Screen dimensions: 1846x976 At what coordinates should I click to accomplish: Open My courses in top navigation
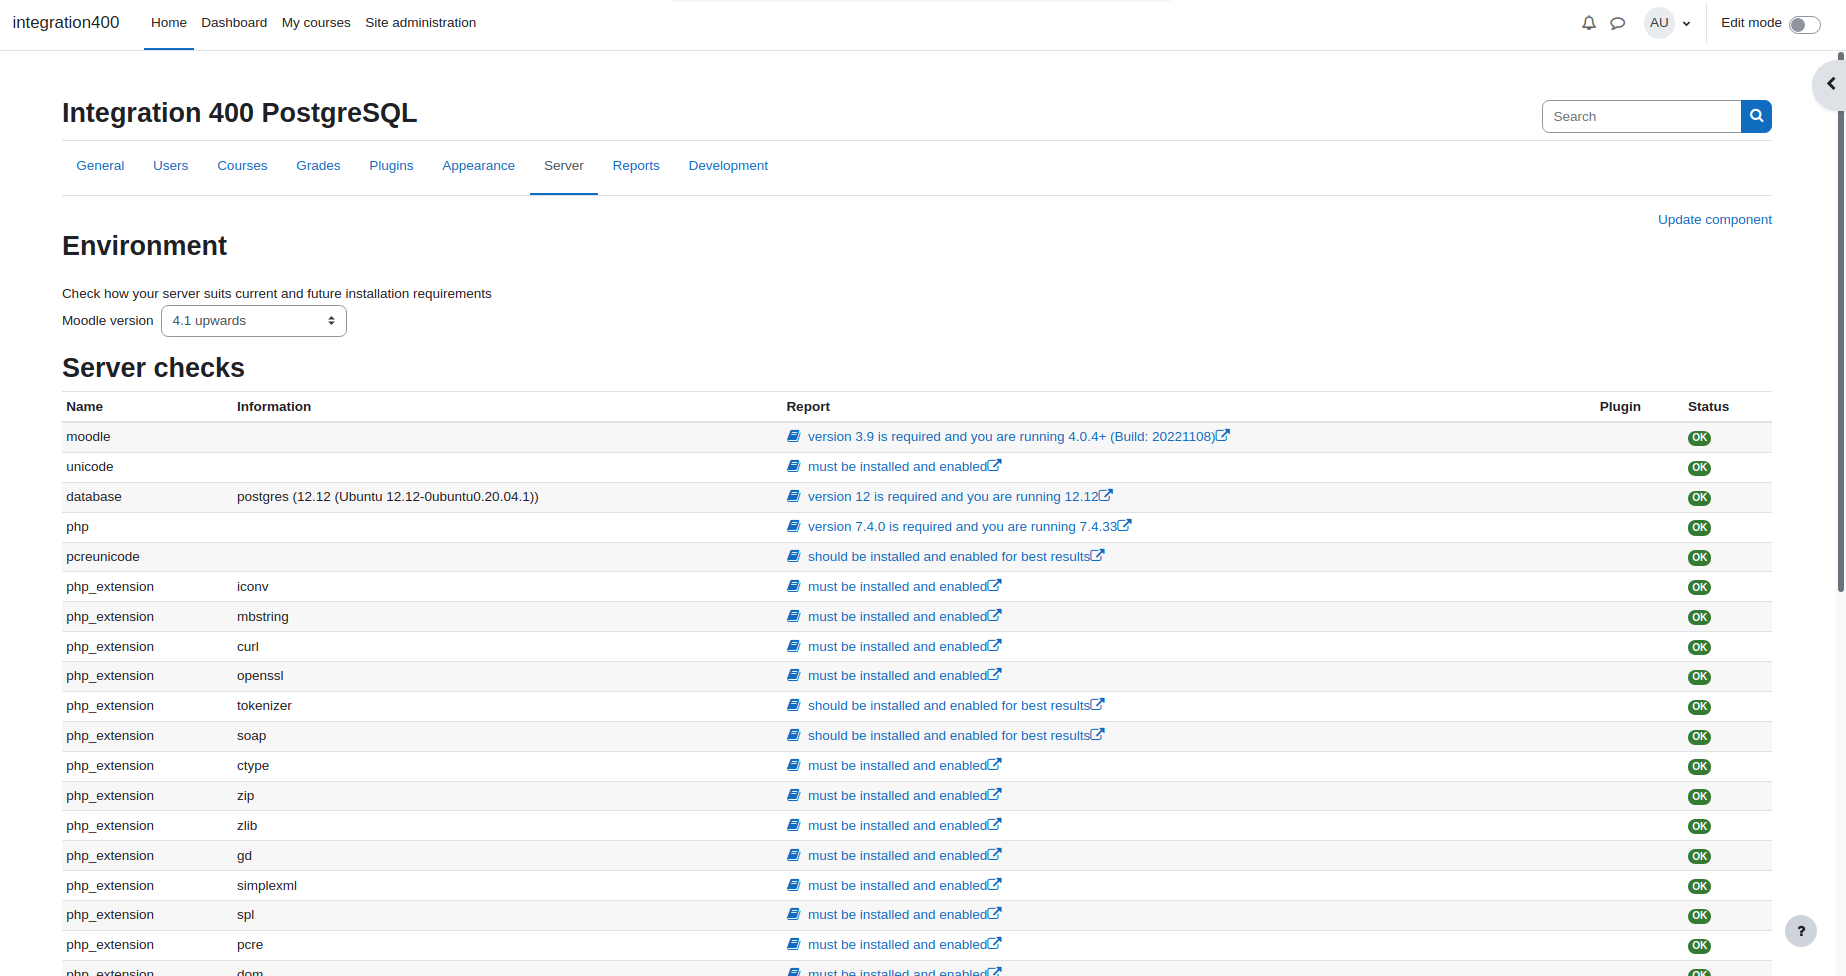(316, 23)
